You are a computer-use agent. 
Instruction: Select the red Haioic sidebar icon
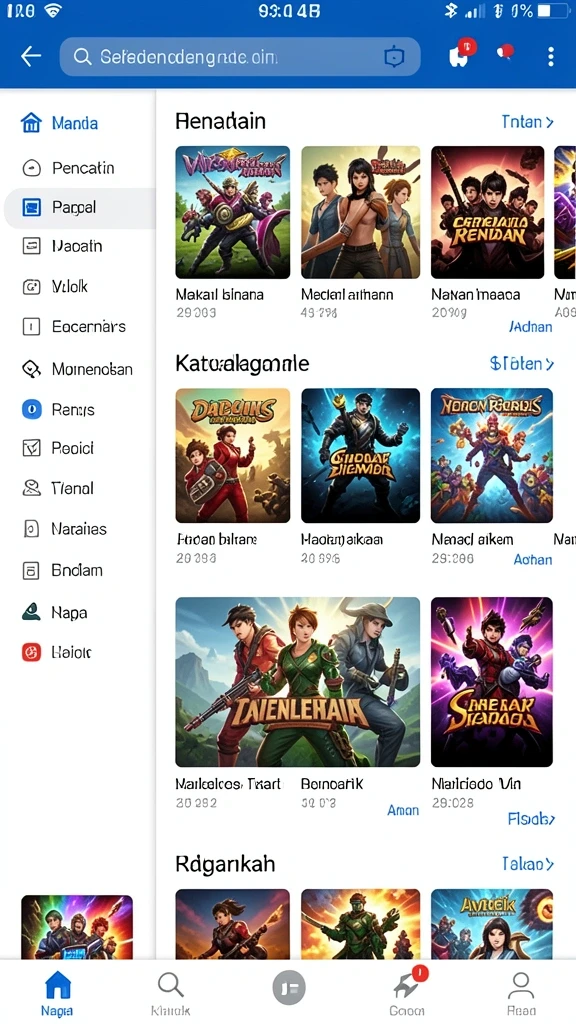coord(31,652)
